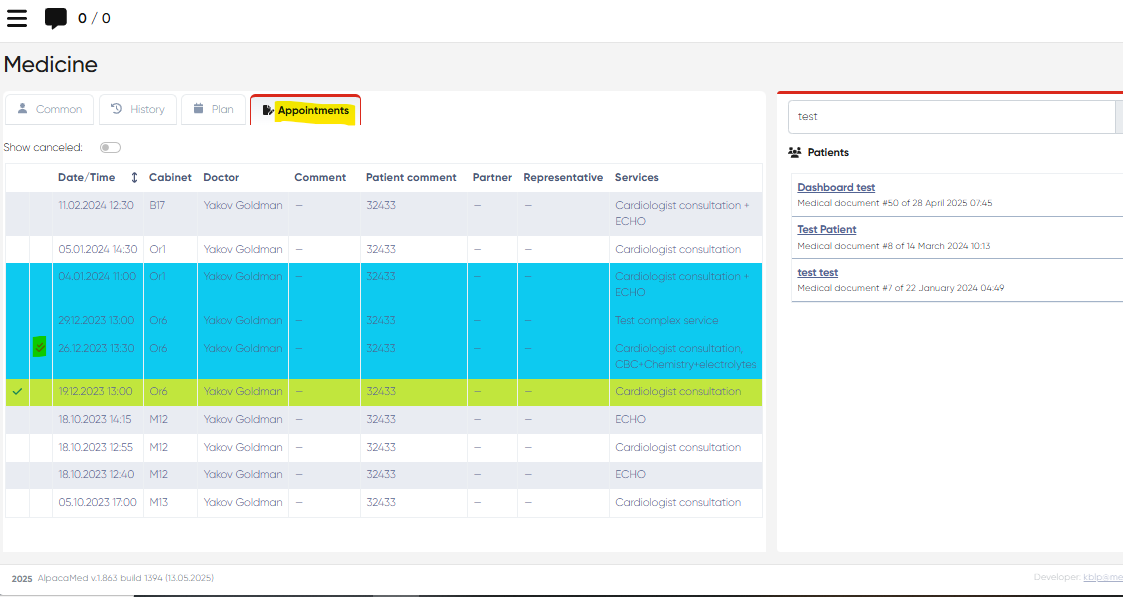Click the Patients group icon
Image resolution: width=1123 pixels, height=597 pixels.
click(x=795, y=153)
